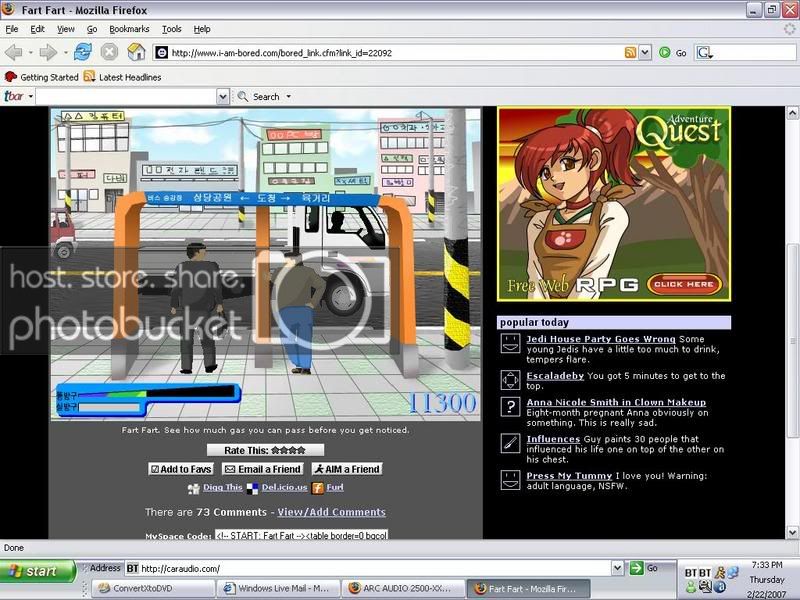Click the taskbar address Go arrow icon
This screenshot has height=600, width=800.
point(636,568)
